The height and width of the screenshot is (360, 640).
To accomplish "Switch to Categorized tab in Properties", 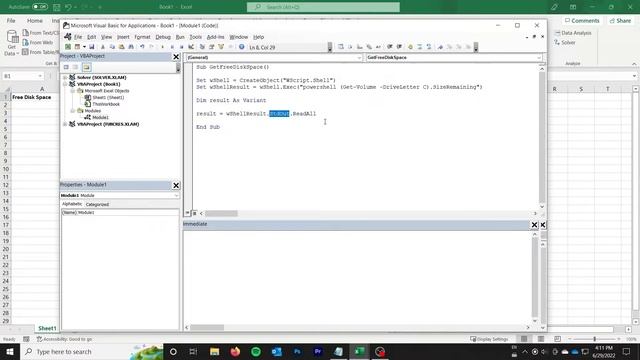I will click(x=97, y=204).
